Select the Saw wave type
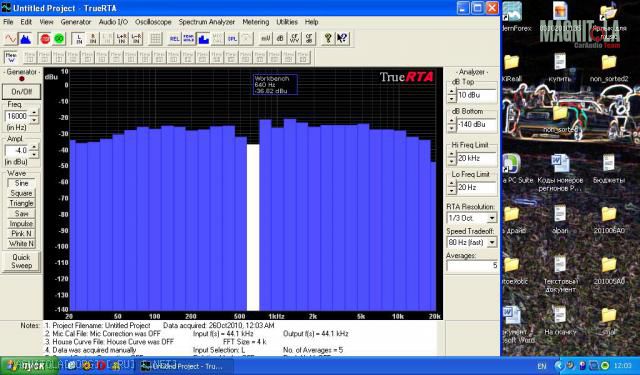Image resolution: width=640 pixels, height=375 pixels. tap(22, 213)
